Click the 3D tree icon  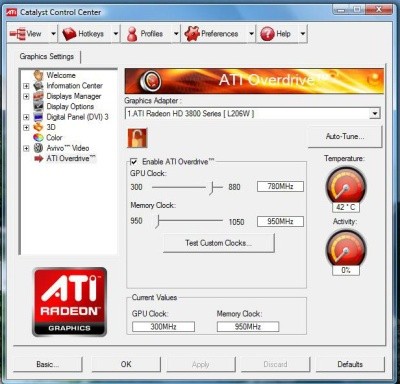pyautogui.click(x=38, y=127)
